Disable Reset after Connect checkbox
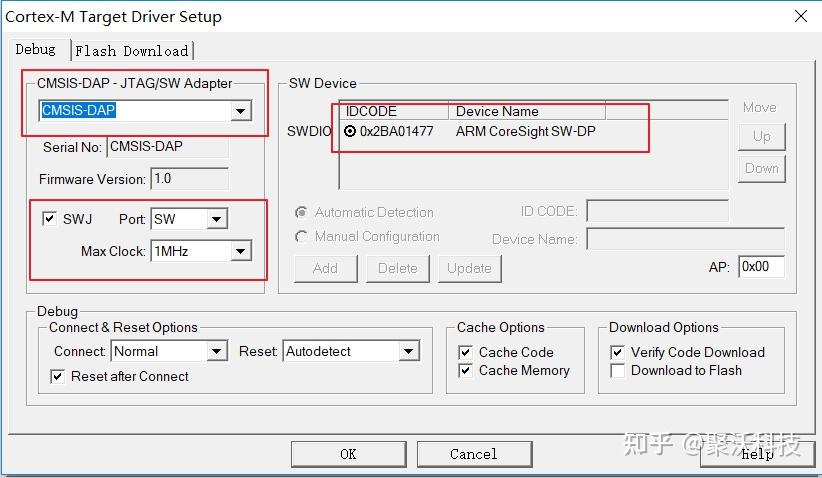822x478 pixels. click(58, 376)
